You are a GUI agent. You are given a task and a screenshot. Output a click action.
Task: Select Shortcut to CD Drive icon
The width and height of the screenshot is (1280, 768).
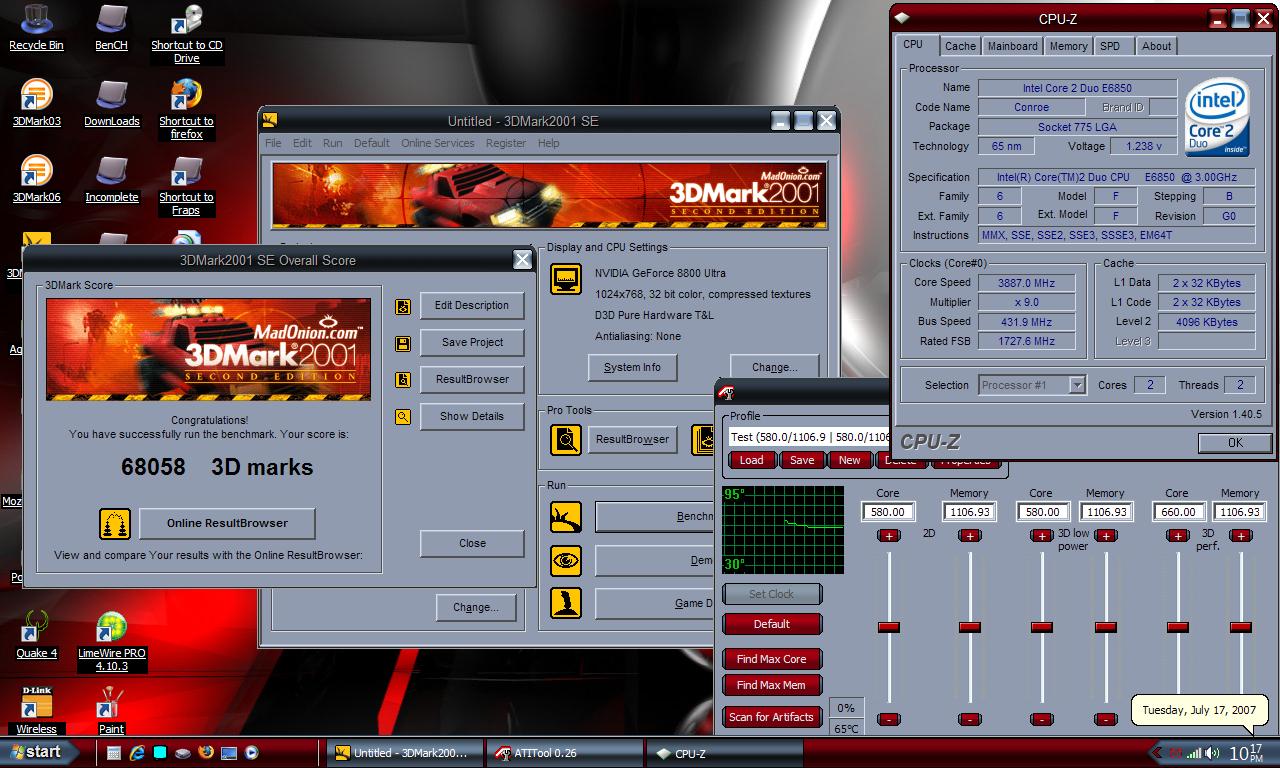pyautogui.click(x=187, y=33)
